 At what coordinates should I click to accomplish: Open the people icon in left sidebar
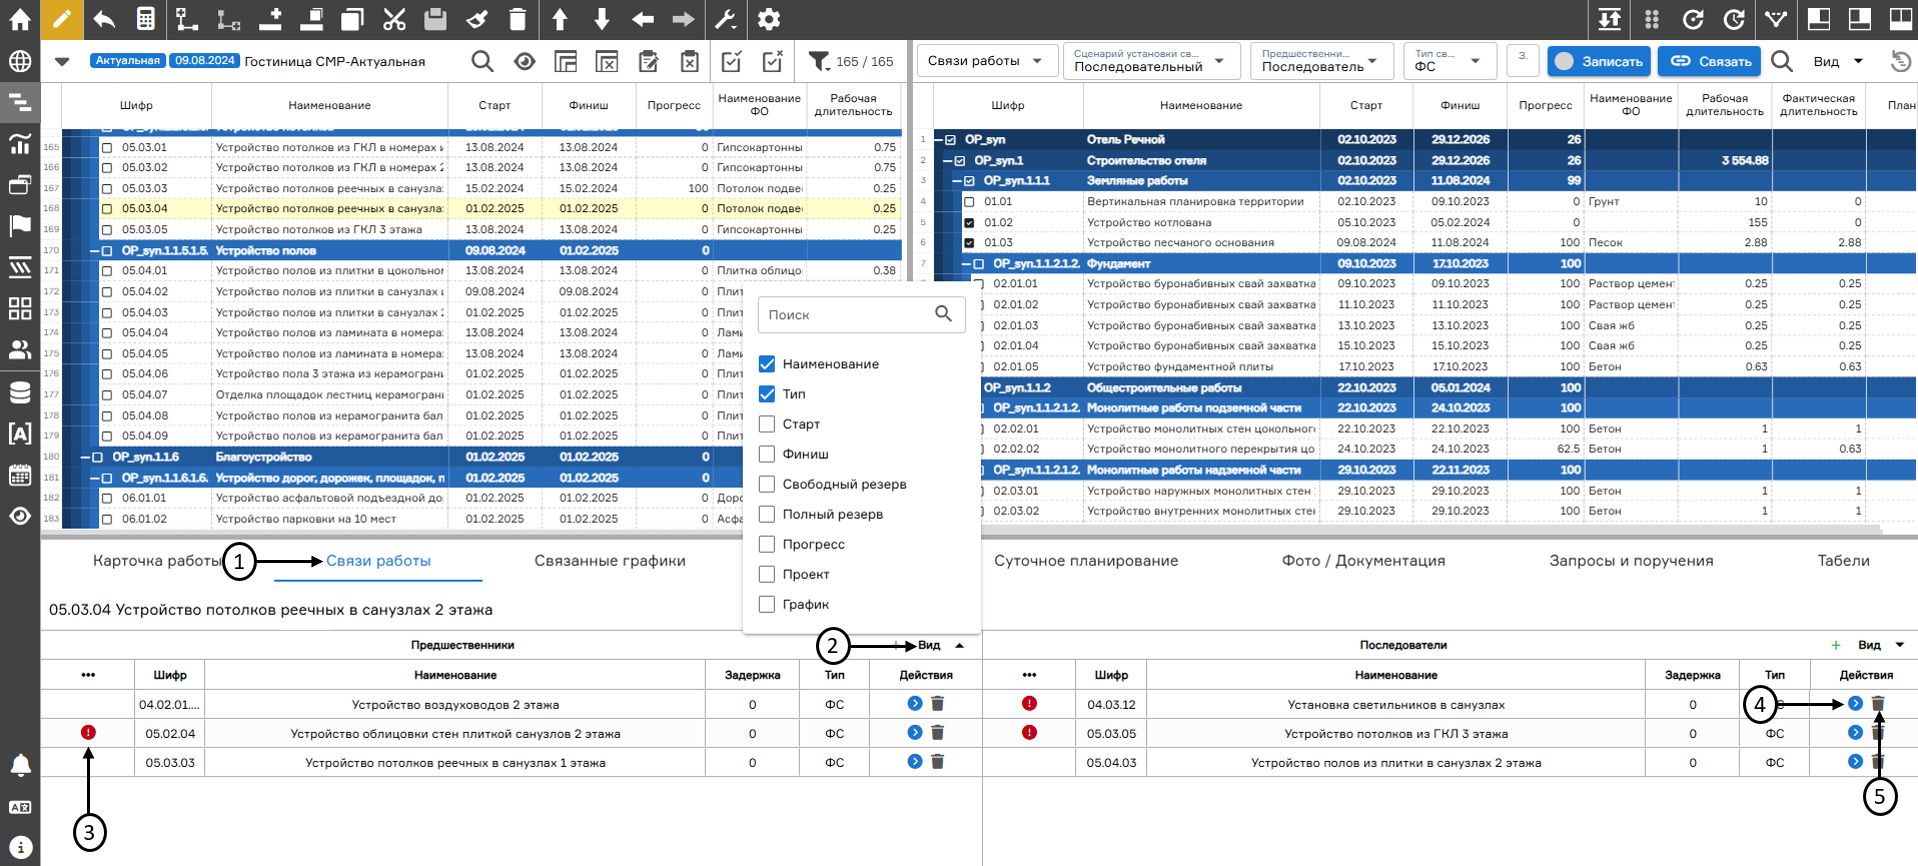coord(20,350)
